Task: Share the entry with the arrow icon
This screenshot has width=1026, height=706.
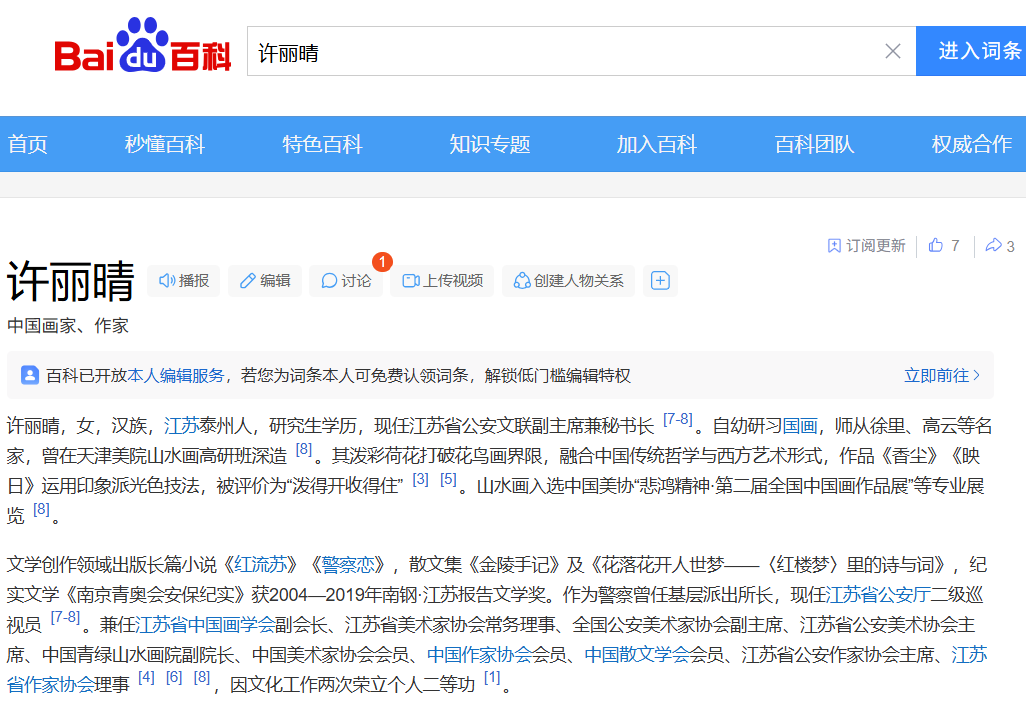Action: [993, 245]
